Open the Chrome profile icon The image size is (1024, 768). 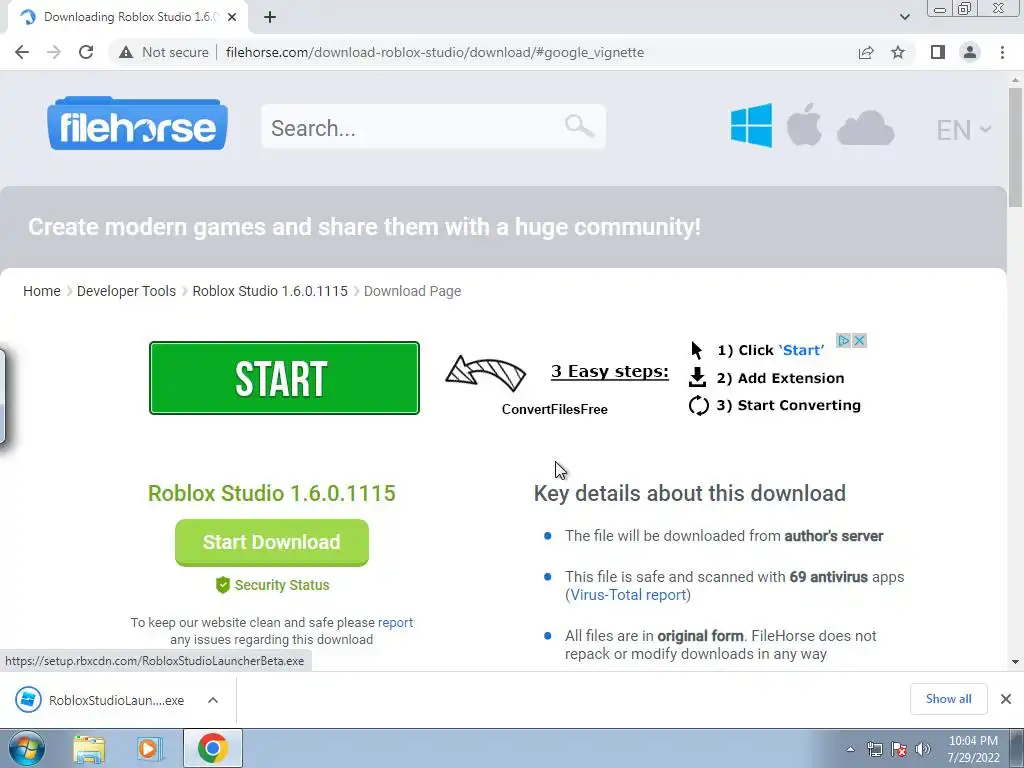point(970,52)
